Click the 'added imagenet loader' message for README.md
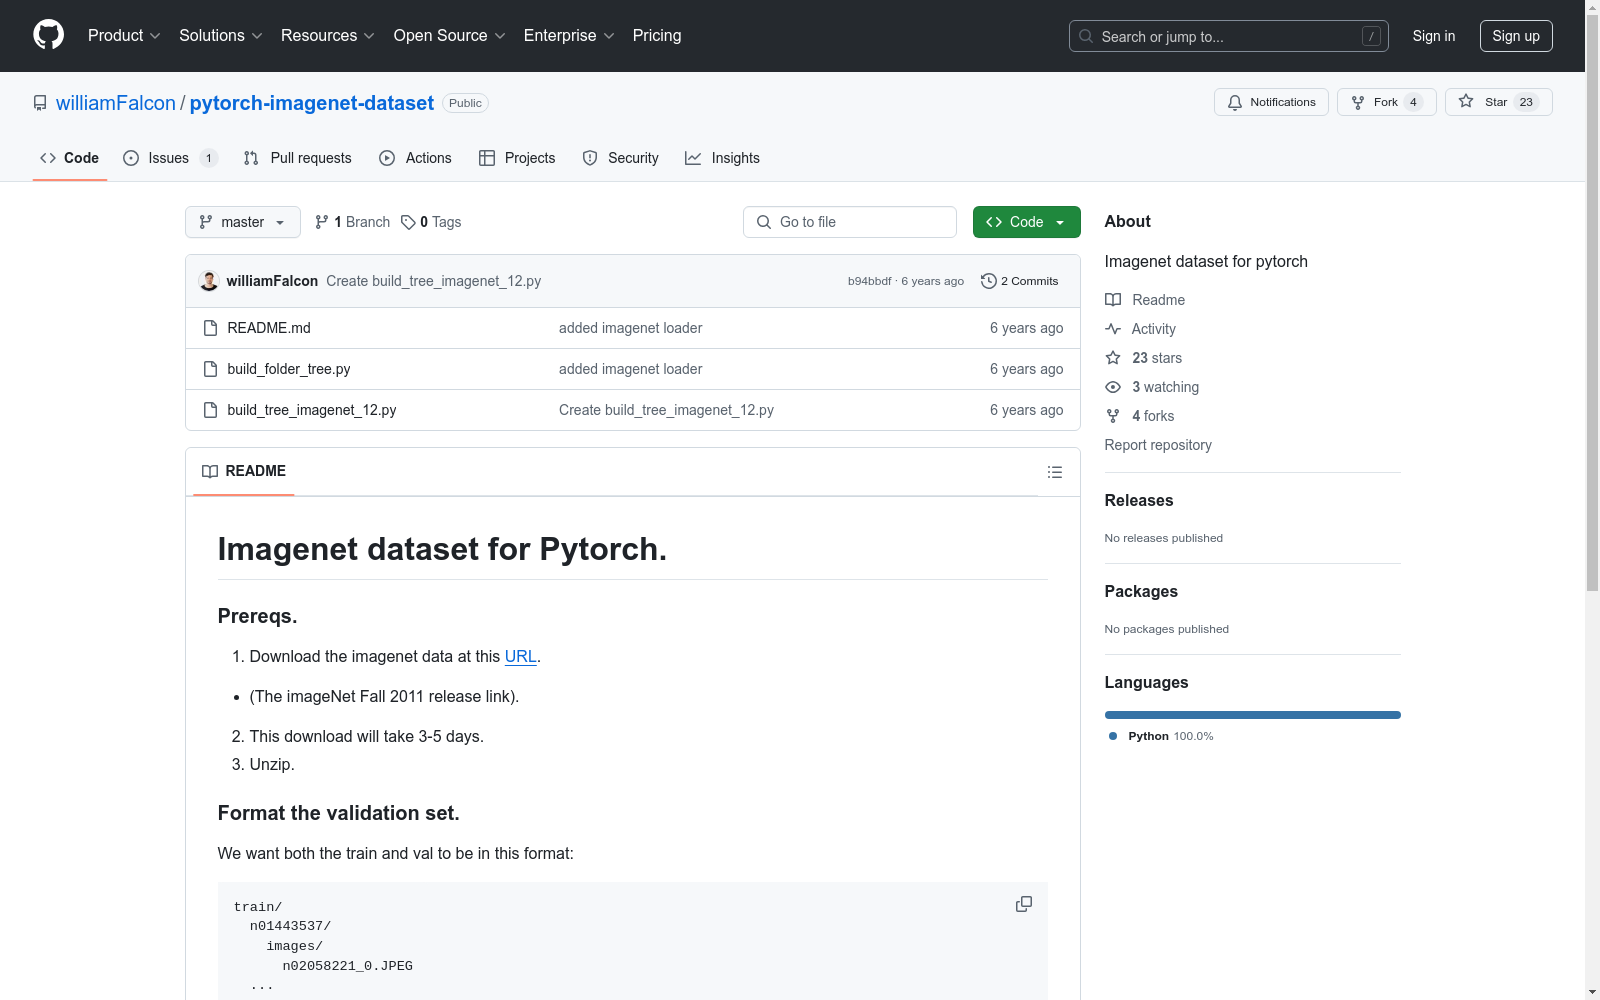1600x1000 pixels. 630,328
